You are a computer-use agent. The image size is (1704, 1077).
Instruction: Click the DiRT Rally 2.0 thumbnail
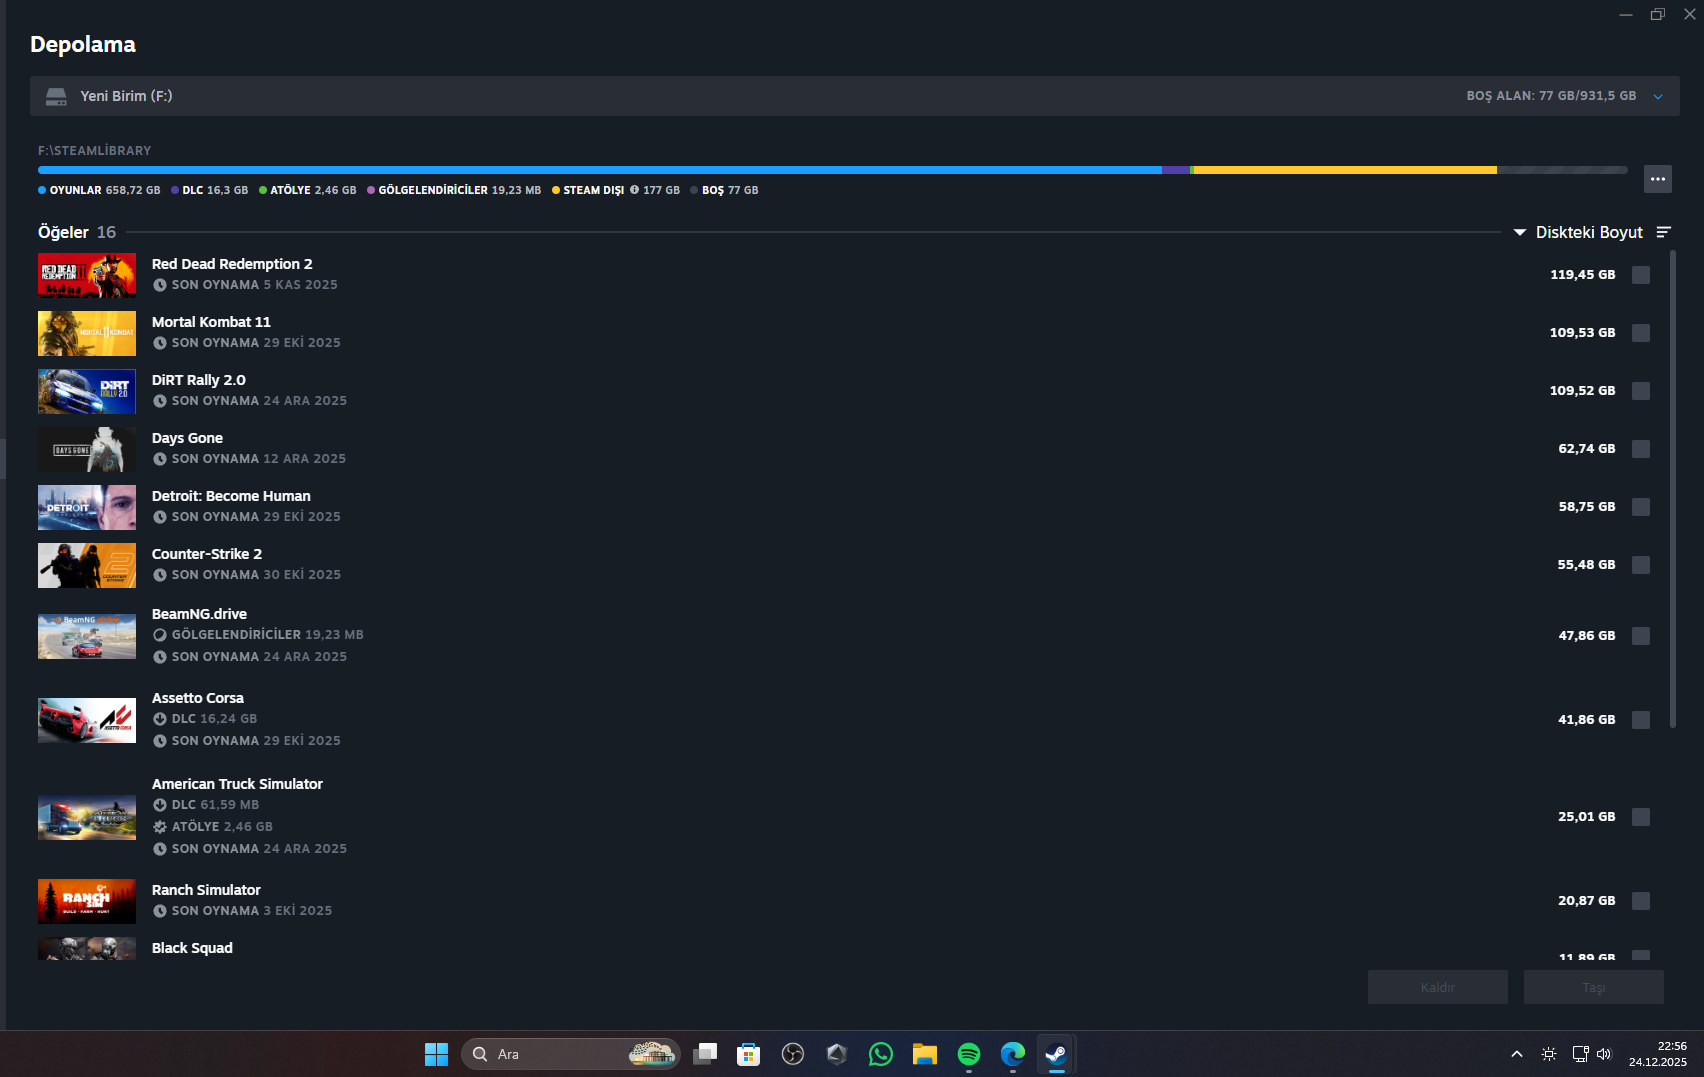(87, 391)
